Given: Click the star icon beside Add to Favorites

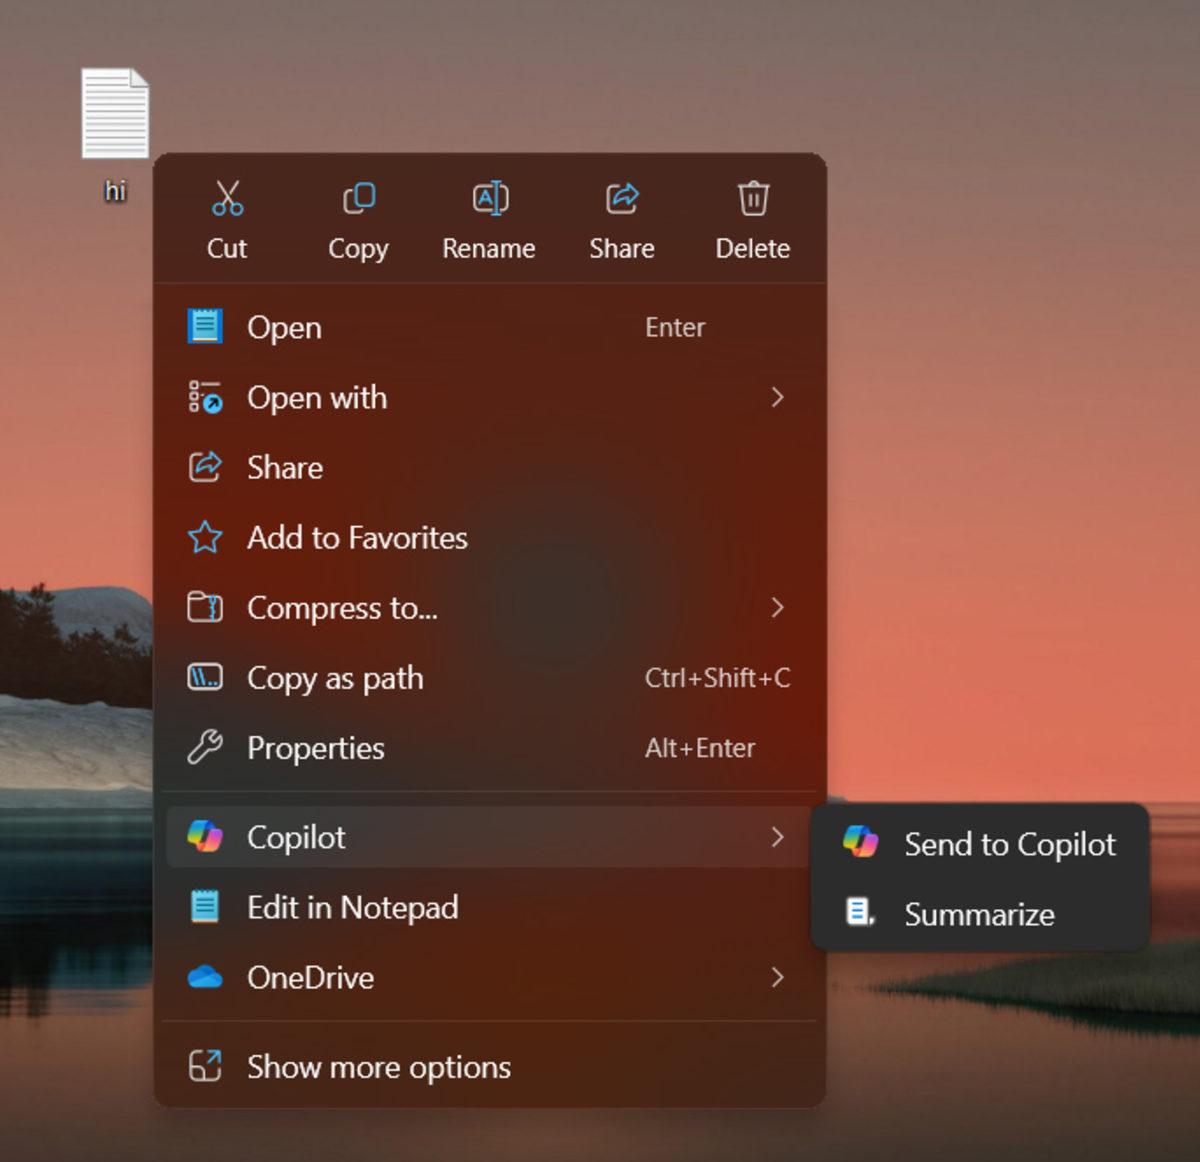Looking at the screenshot, I should [204, 538].
